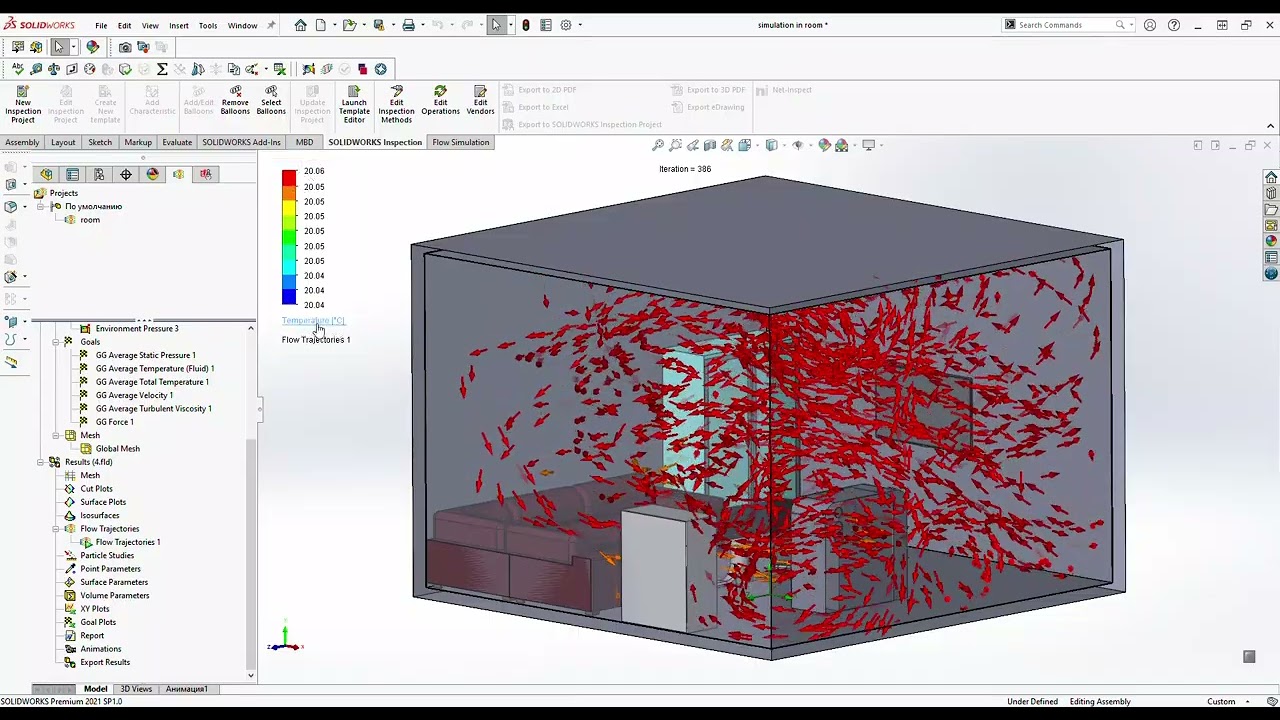Open Edit Inspection Methods
The image size is (1280, 720).
(x=396, y=104)
